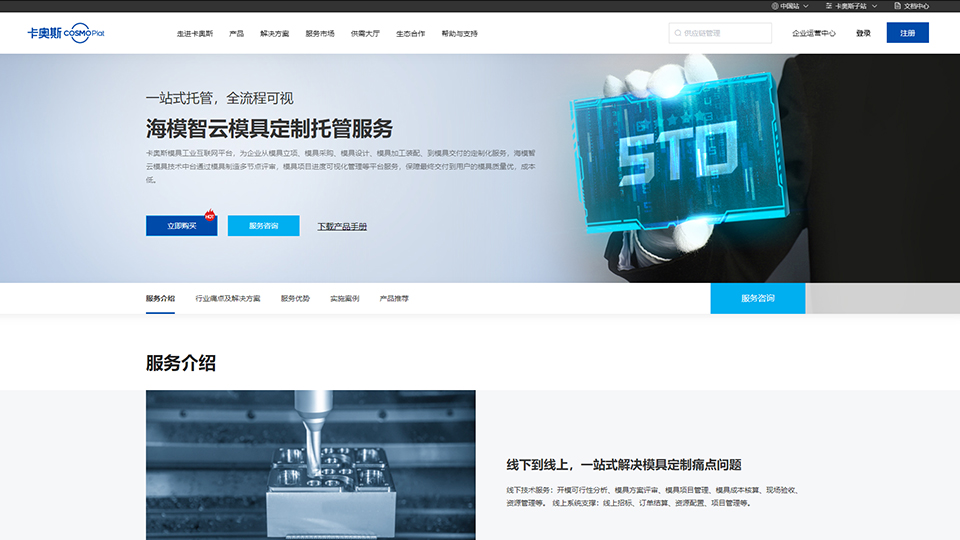
Task: Open the 生态合作 menu
Action: 410,34
